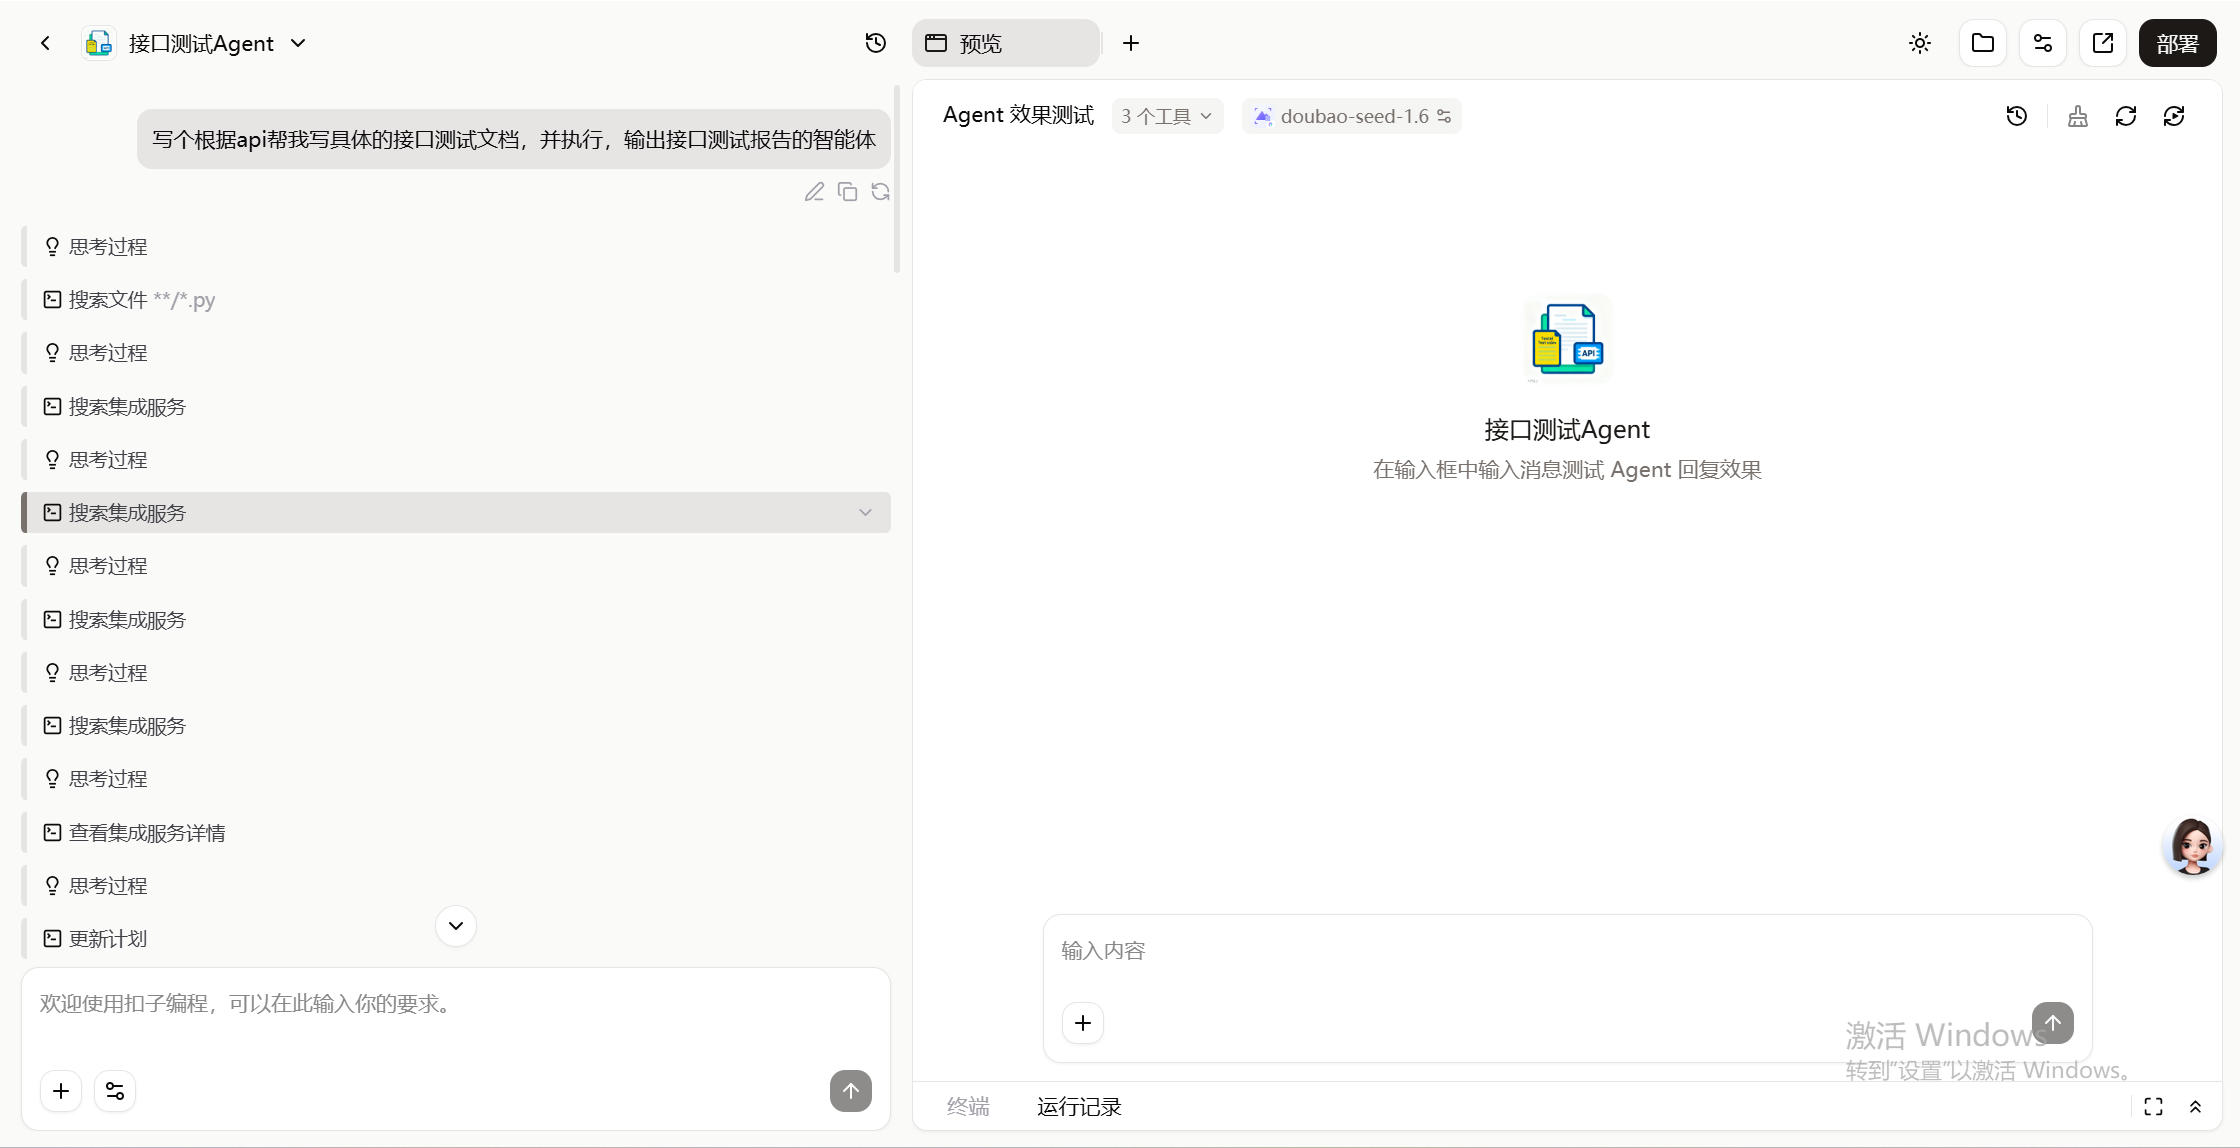Open left chat input settings sliders icon
Screen dimensions: 2240x1148
pyautogui.click(x=115, y=1091)
